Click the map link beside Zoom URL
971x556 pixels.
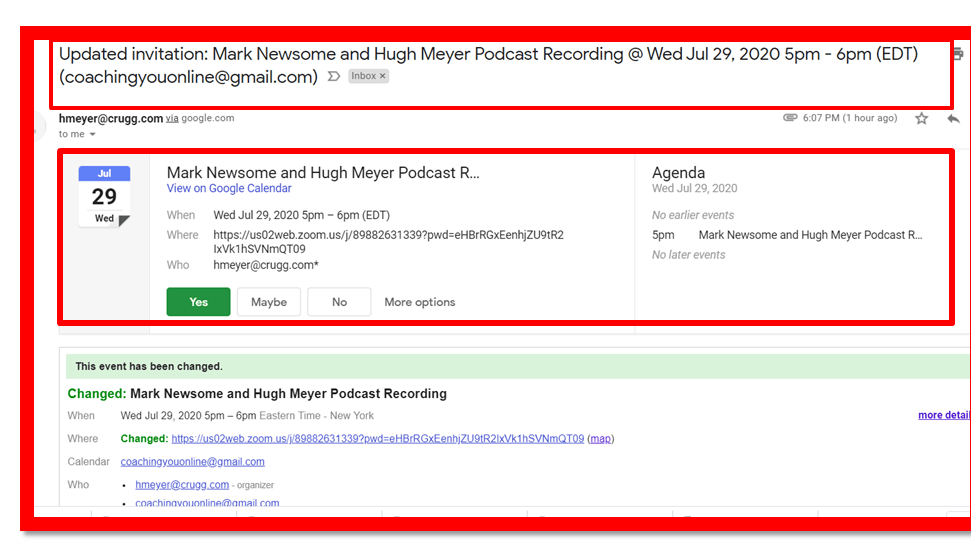[600, 439]
